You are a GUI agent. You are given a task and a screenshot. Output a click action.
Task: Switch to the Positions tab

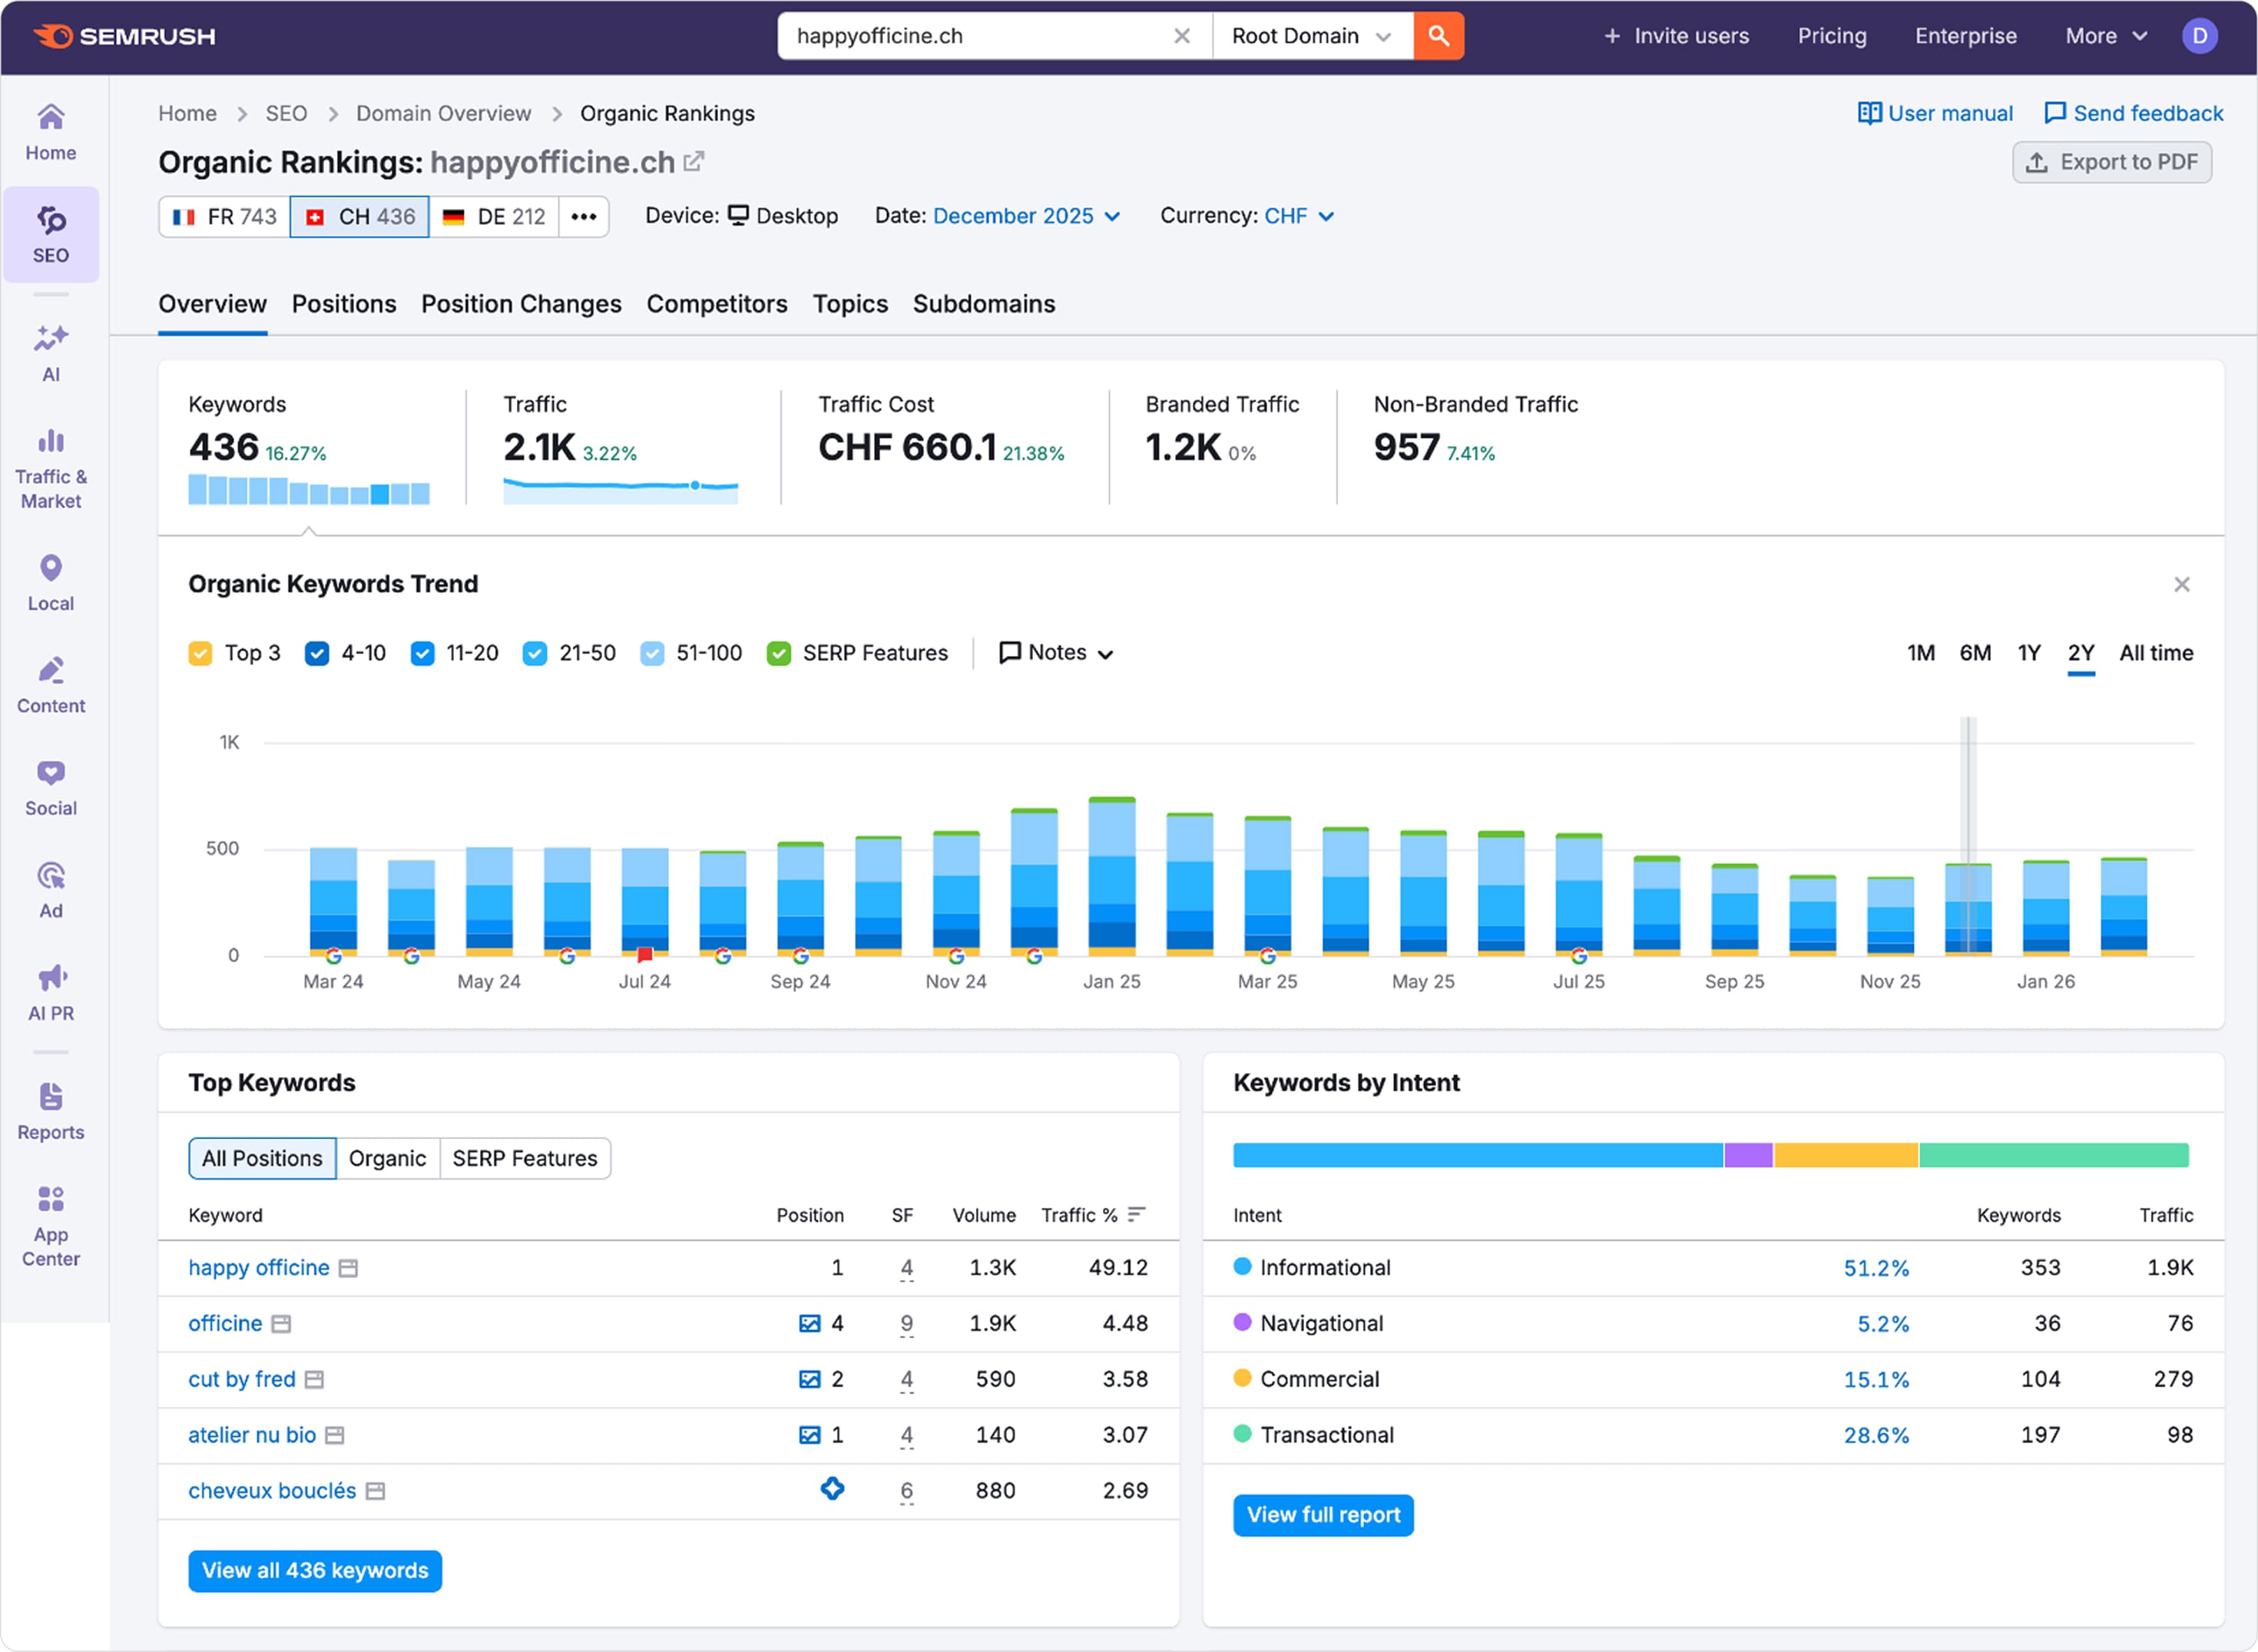344,304
